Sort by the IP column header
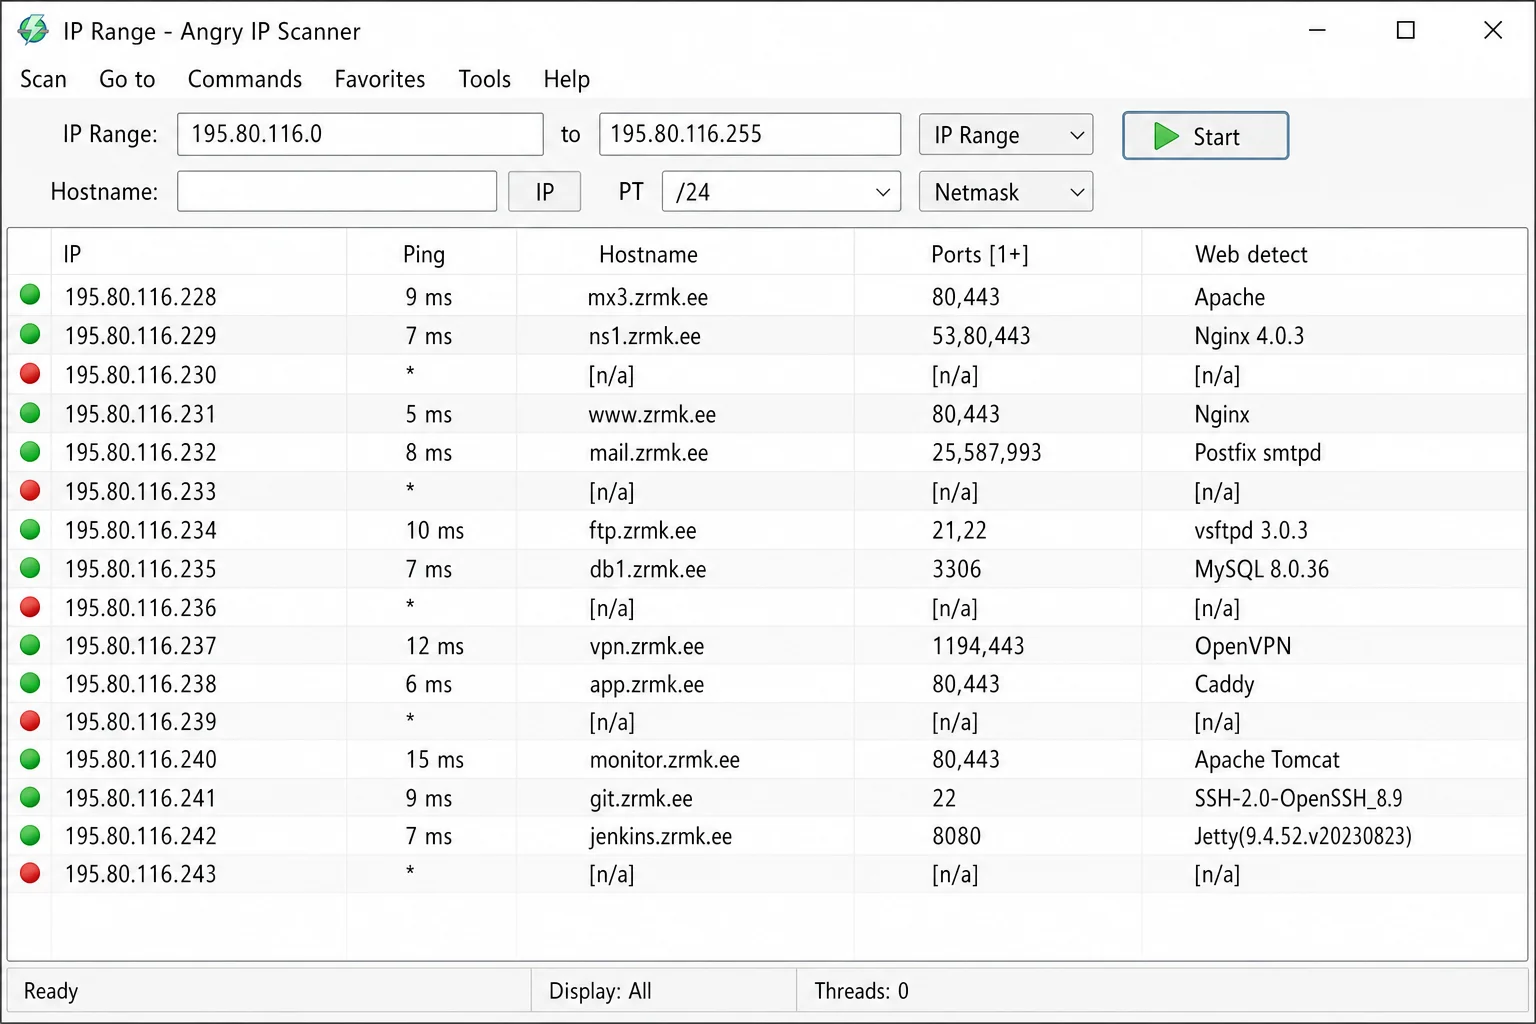The image size is (1536, 1024). 72,254
